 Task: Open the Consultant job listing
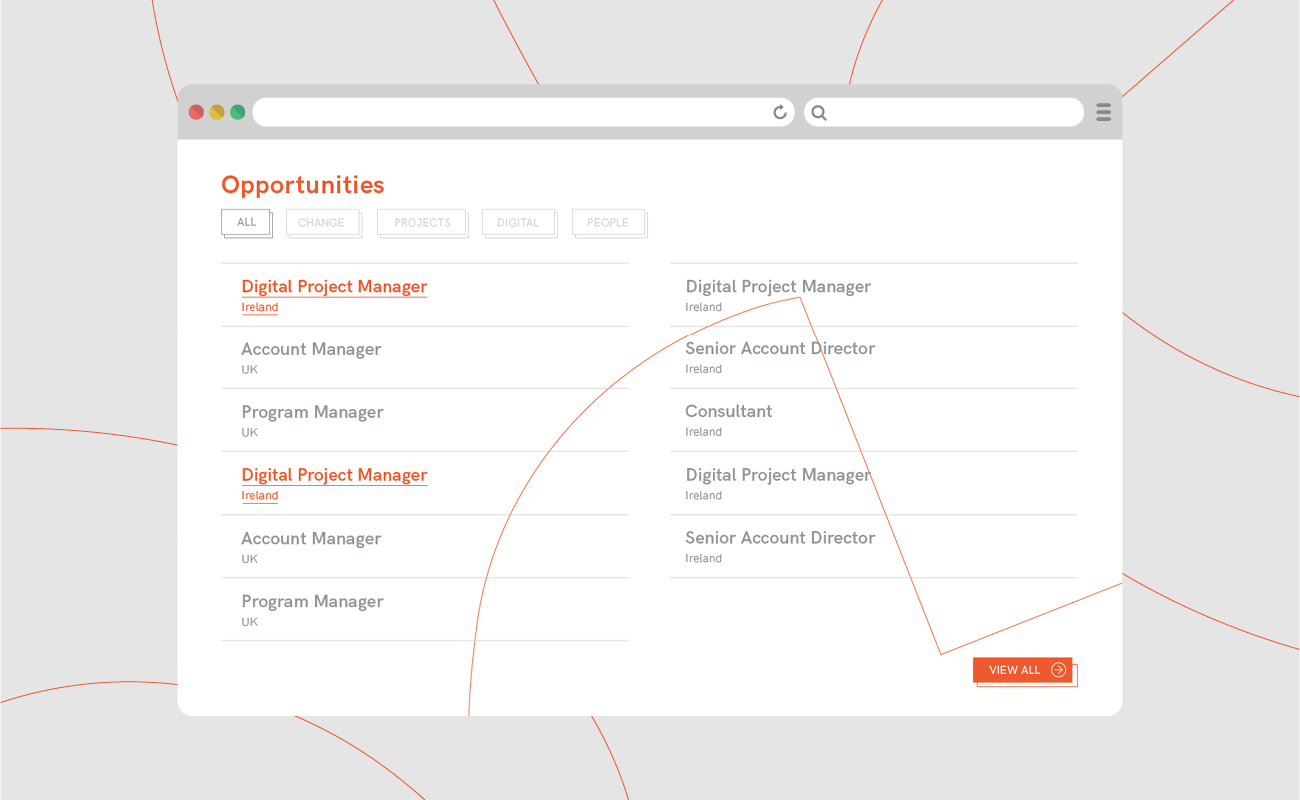[x=728, y=411]
